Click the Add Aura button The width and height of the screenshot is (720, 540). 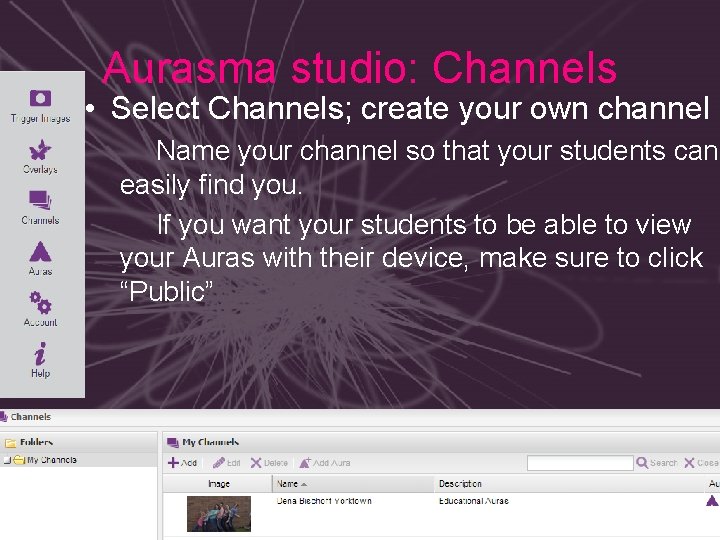pyautogui.click(x=325, y=463)
